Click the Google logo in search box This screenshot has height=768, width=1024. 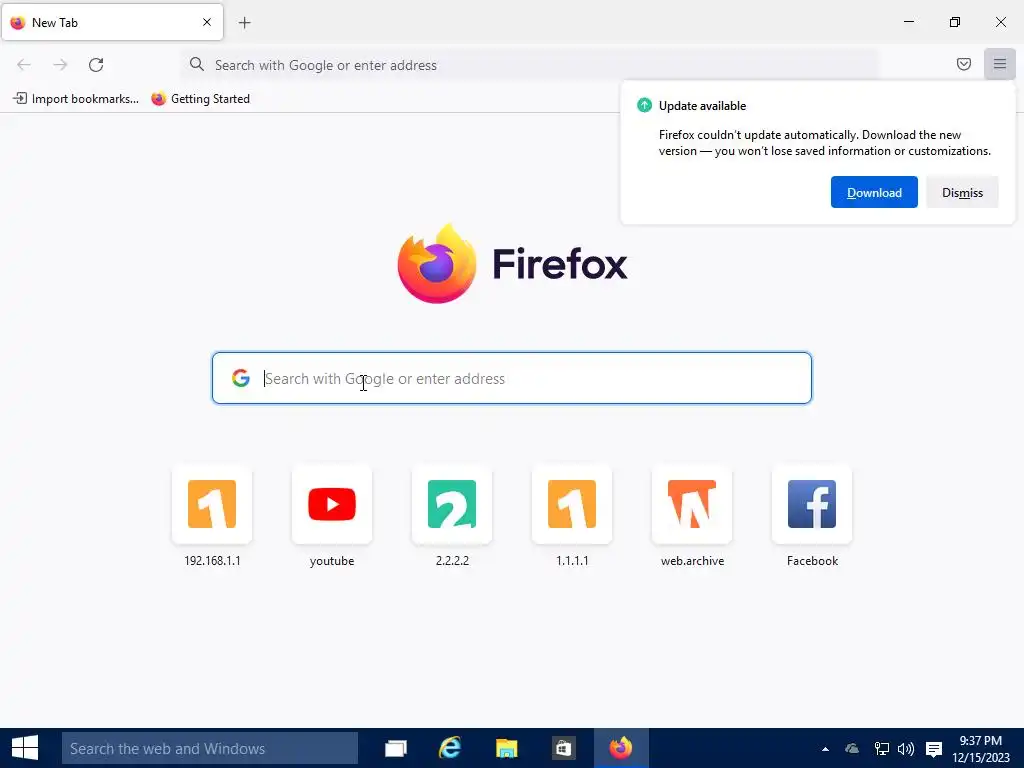point(240,378)
